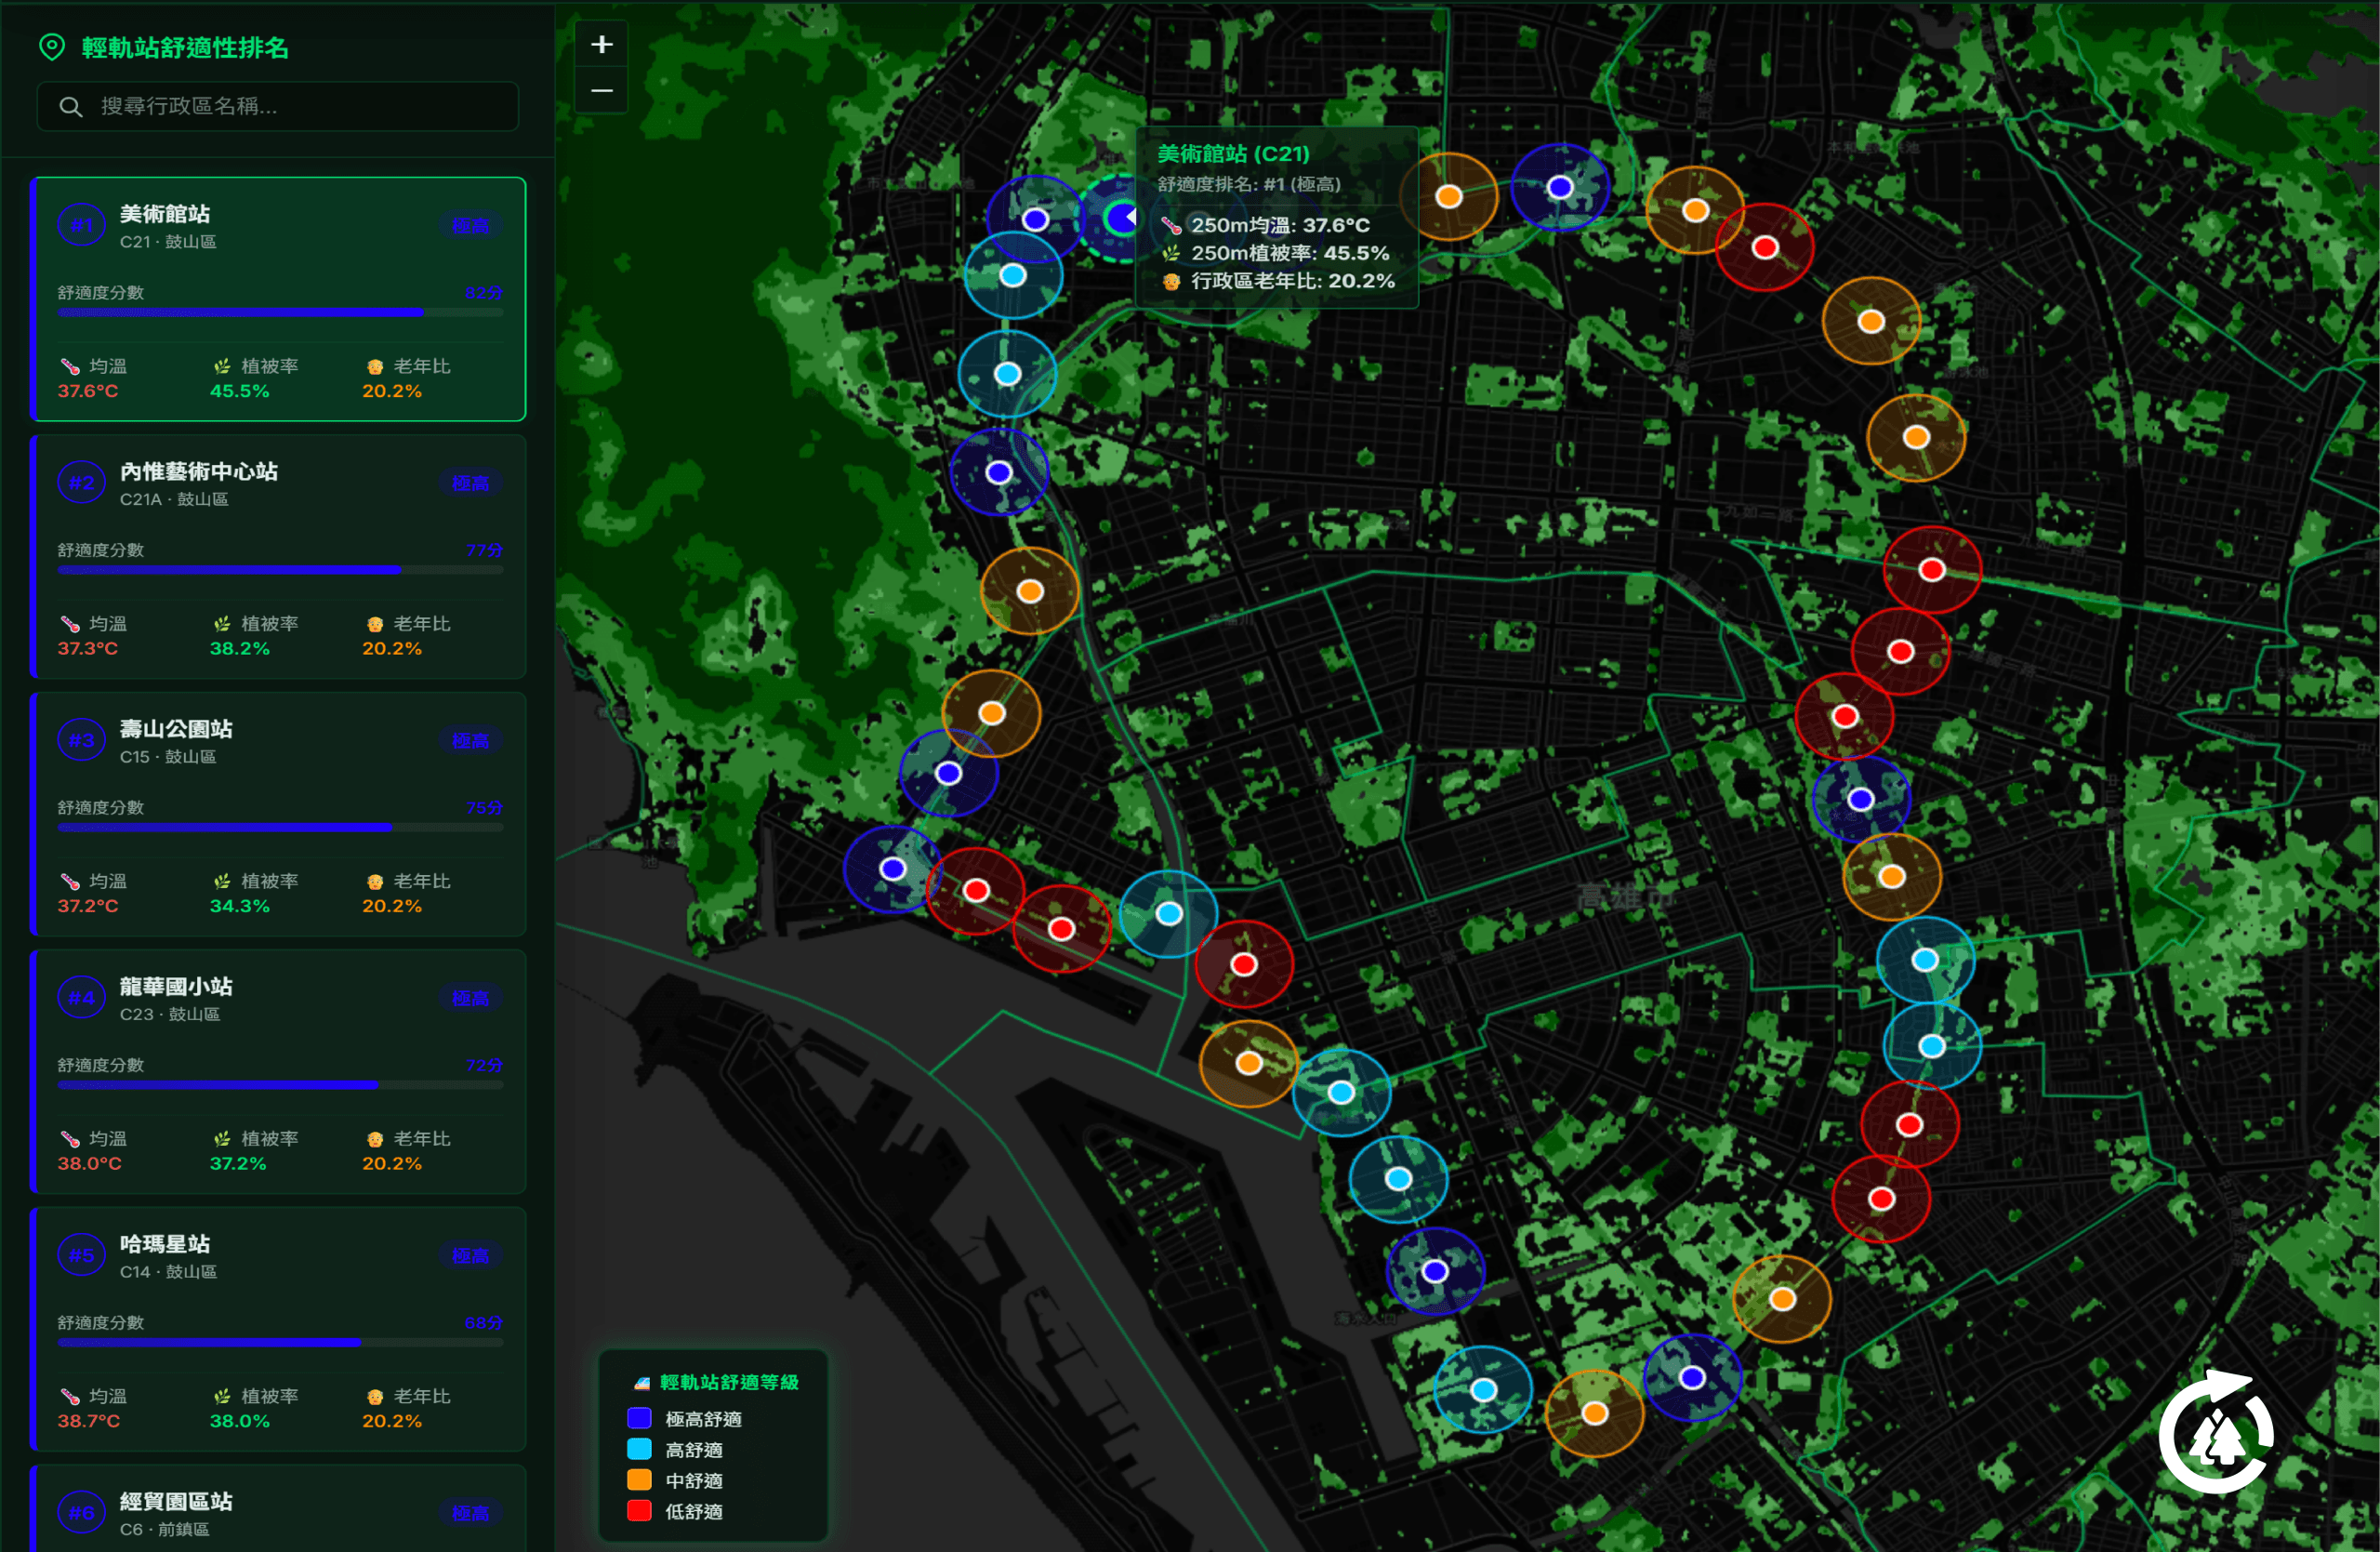Click the 內惟藝術中心站 comfort score bar

coord(280,570)
